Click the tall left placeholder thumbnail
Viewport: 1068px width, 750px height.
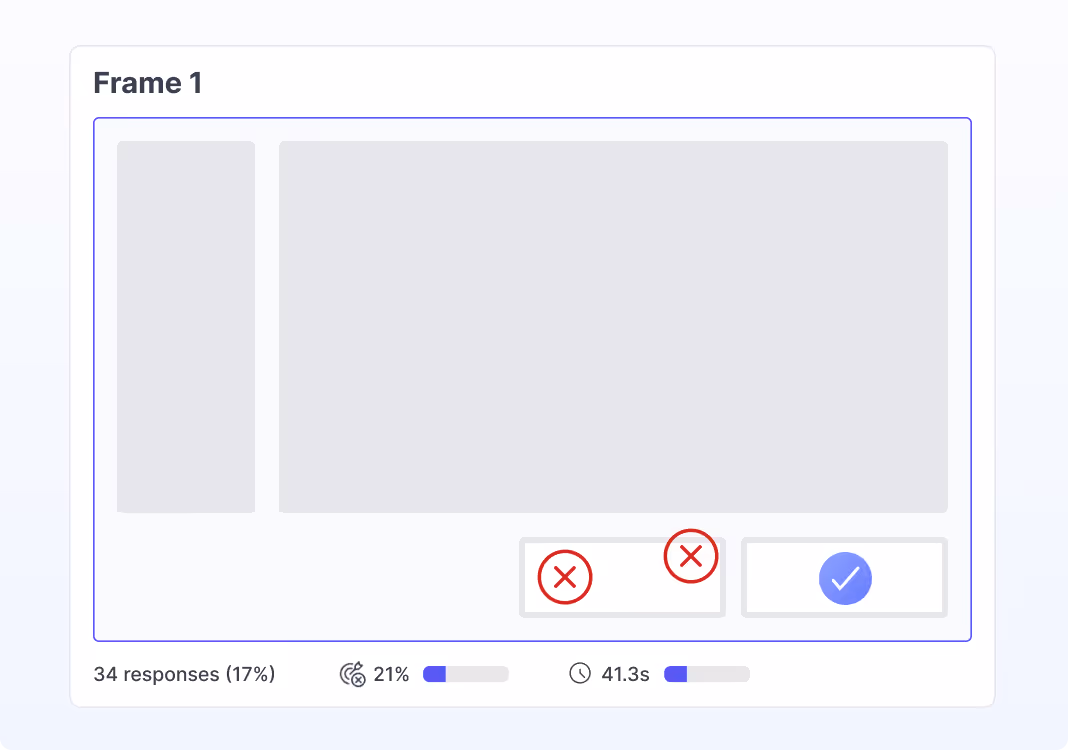pyautogui.click(x=185, y=325)
